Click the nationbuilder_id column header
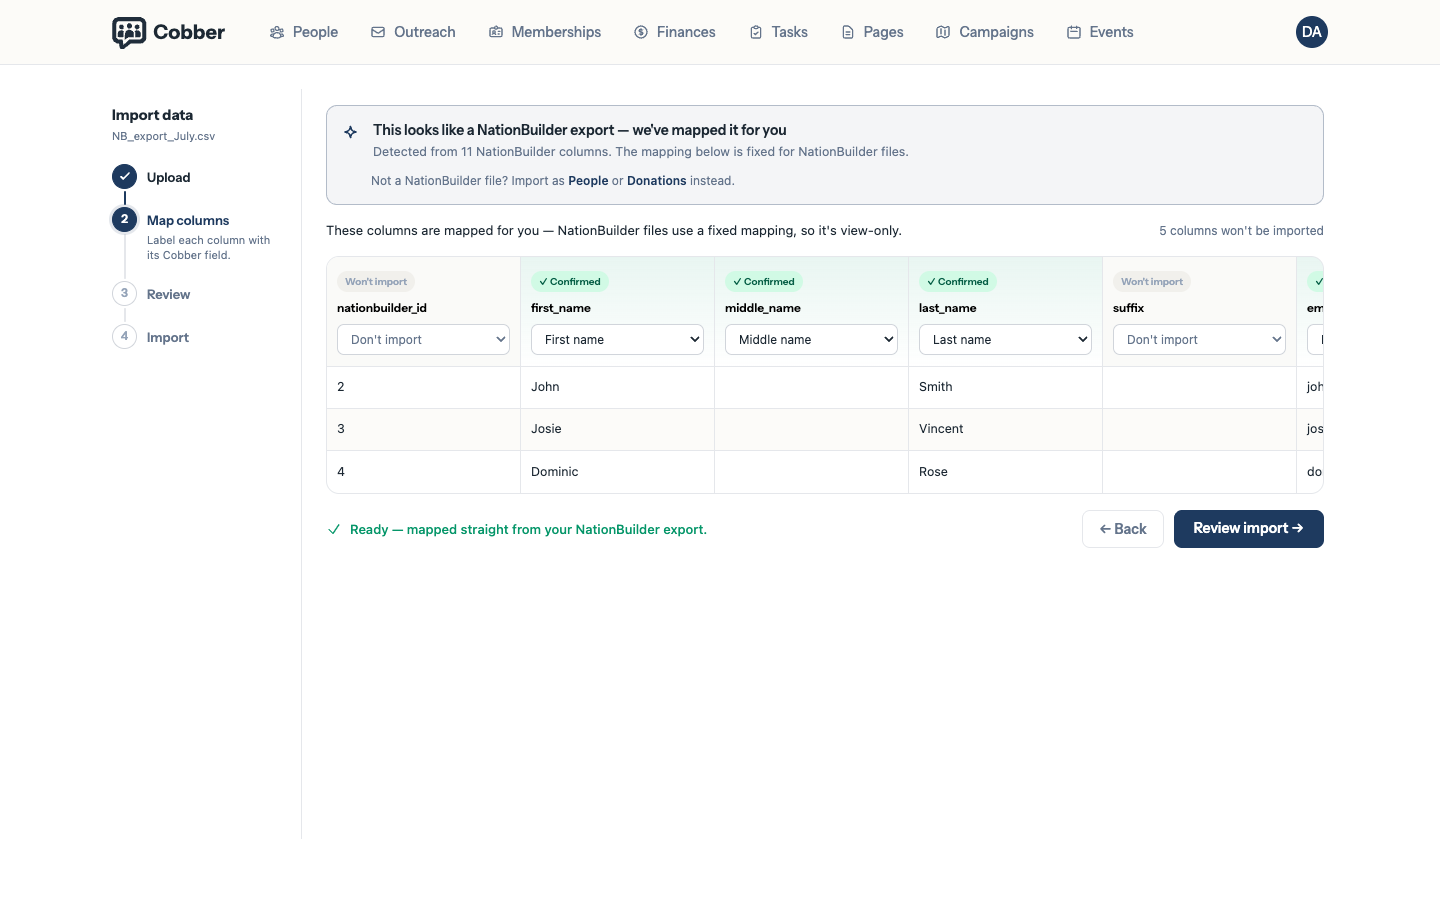 point(382,308)
